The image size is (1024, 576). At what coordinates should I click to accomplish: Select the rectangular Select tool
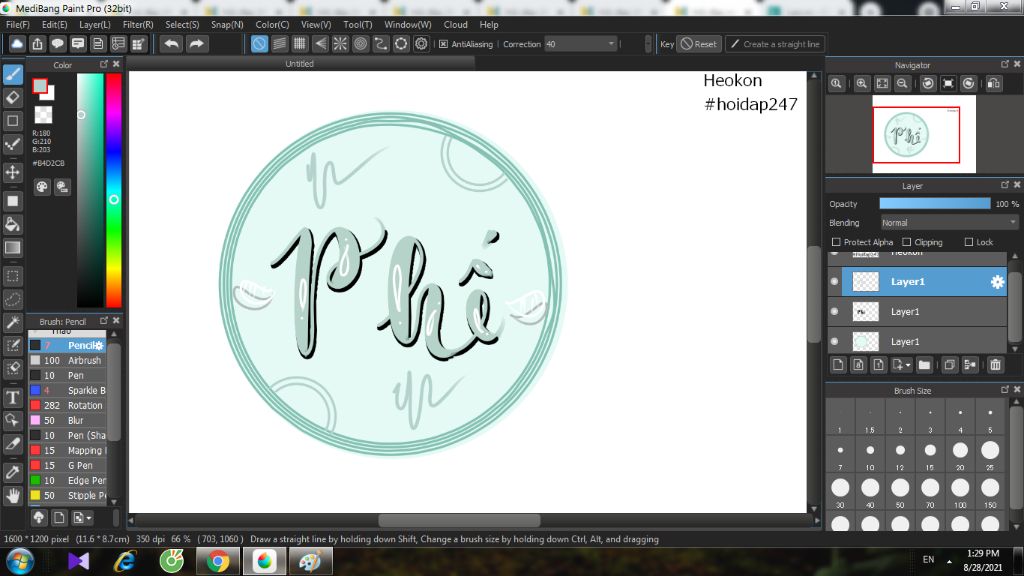[13, 276]
